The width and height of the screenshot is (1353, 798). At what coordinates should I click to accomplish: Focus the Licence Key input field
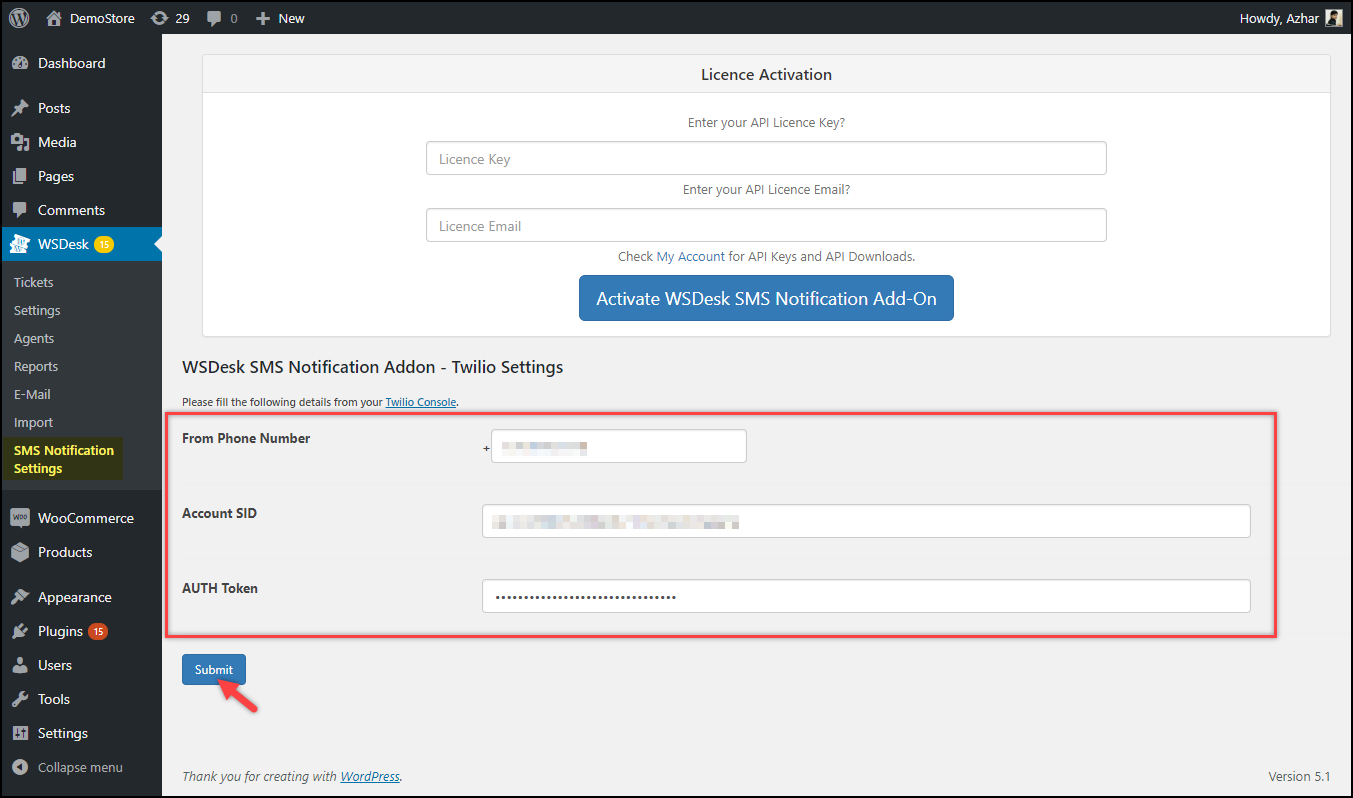pyautogui.click(x=766, y=158)
